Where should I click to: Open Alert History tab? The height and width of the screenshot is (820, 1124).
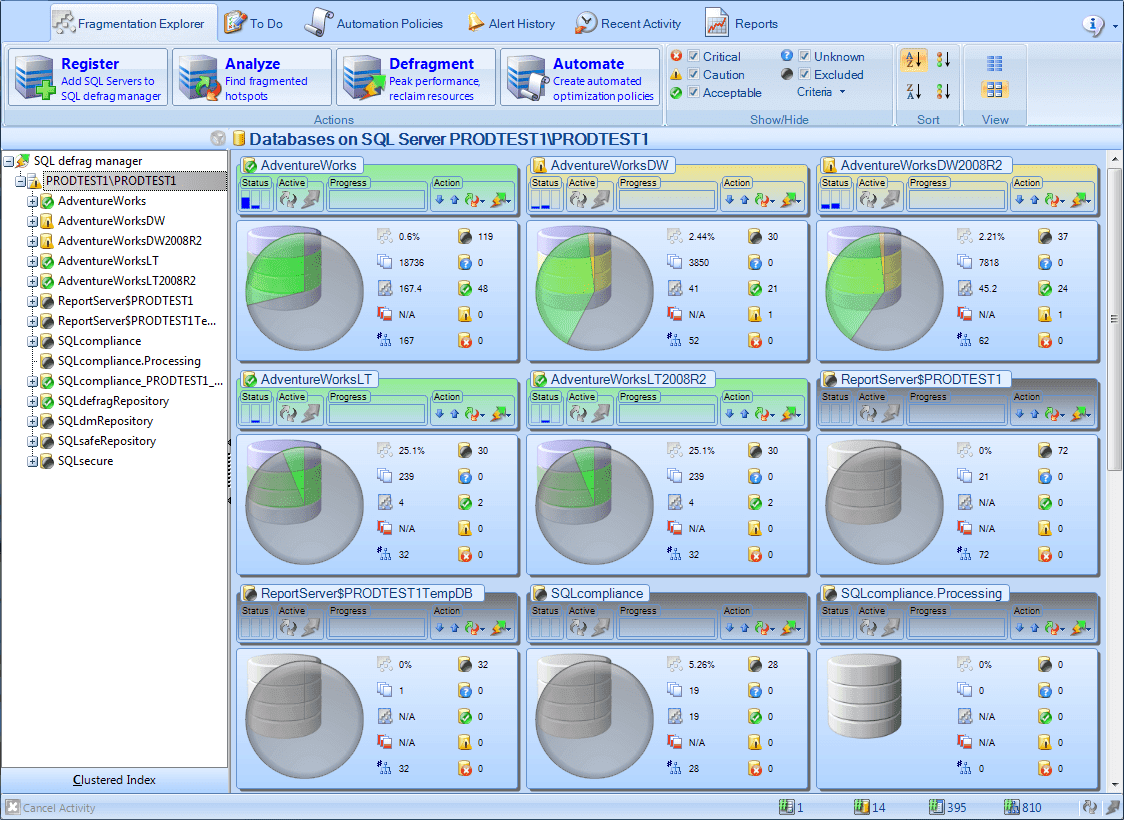coord(511,24)
